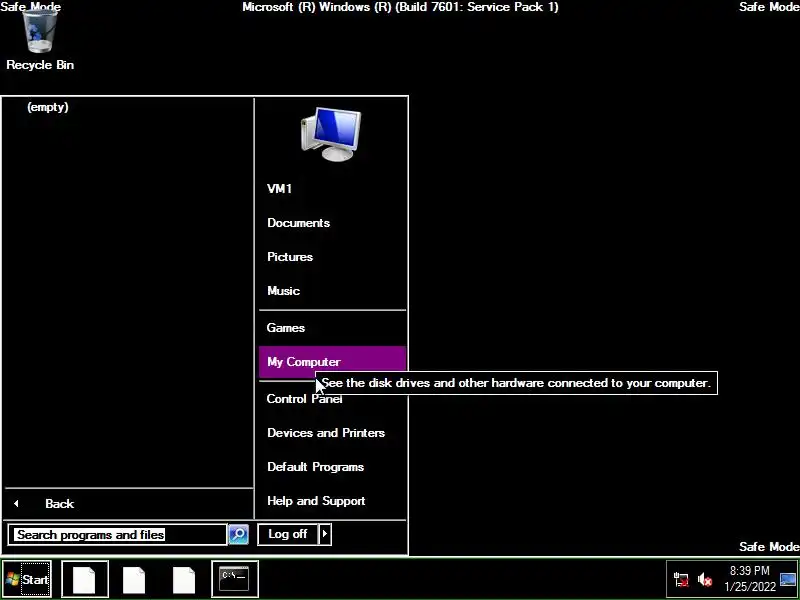Image resolution: width=800 pixels, height=600 pixels.
Task: Open the VM1 user folder
Action: tap(332, 189)
